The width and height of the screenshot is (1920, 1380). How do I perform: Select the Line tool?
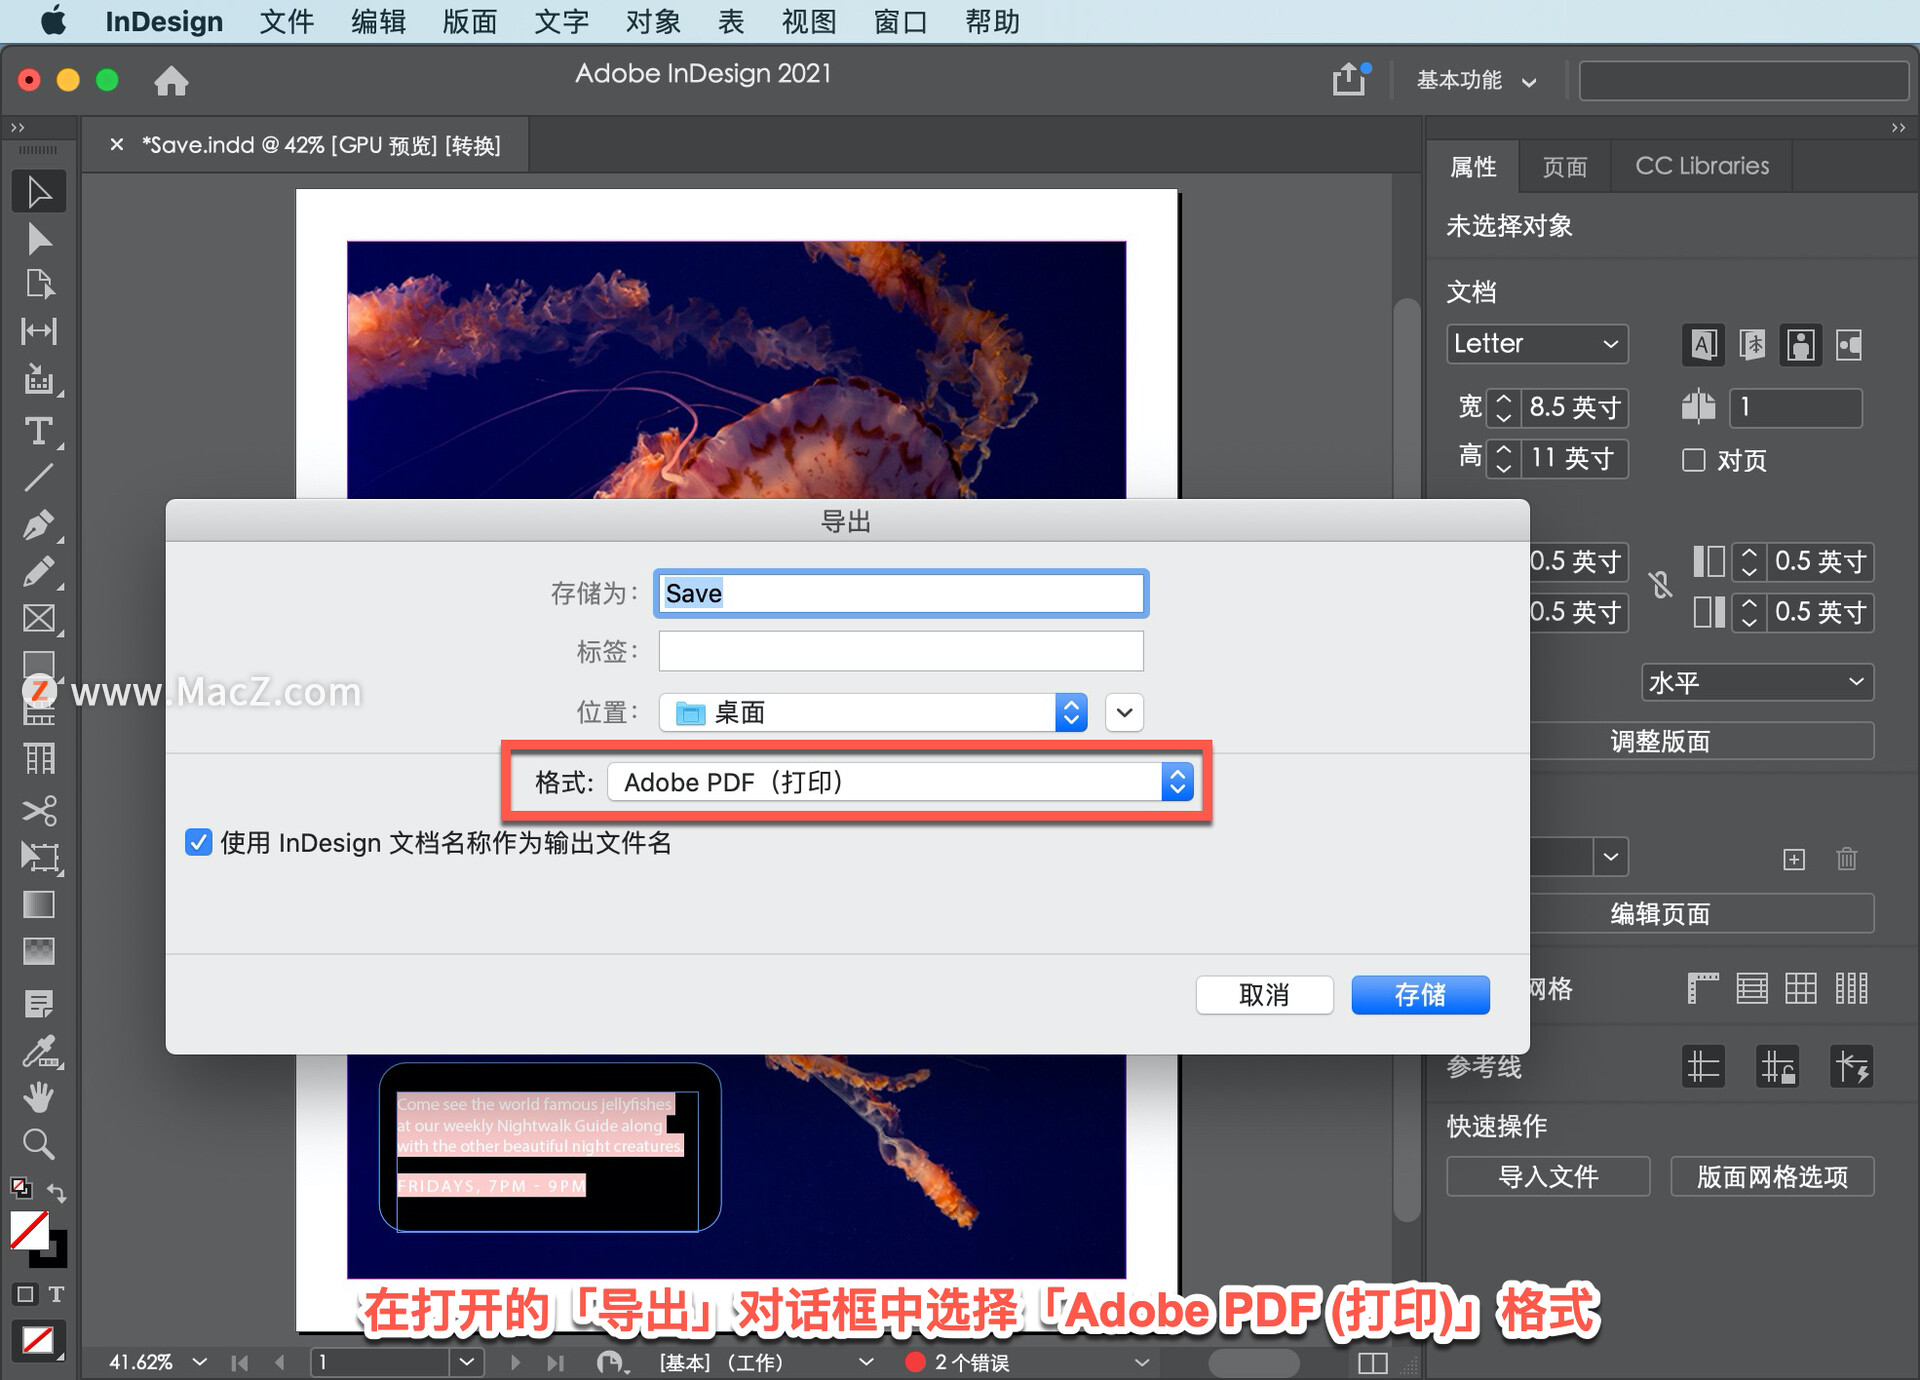click(39, 478)
